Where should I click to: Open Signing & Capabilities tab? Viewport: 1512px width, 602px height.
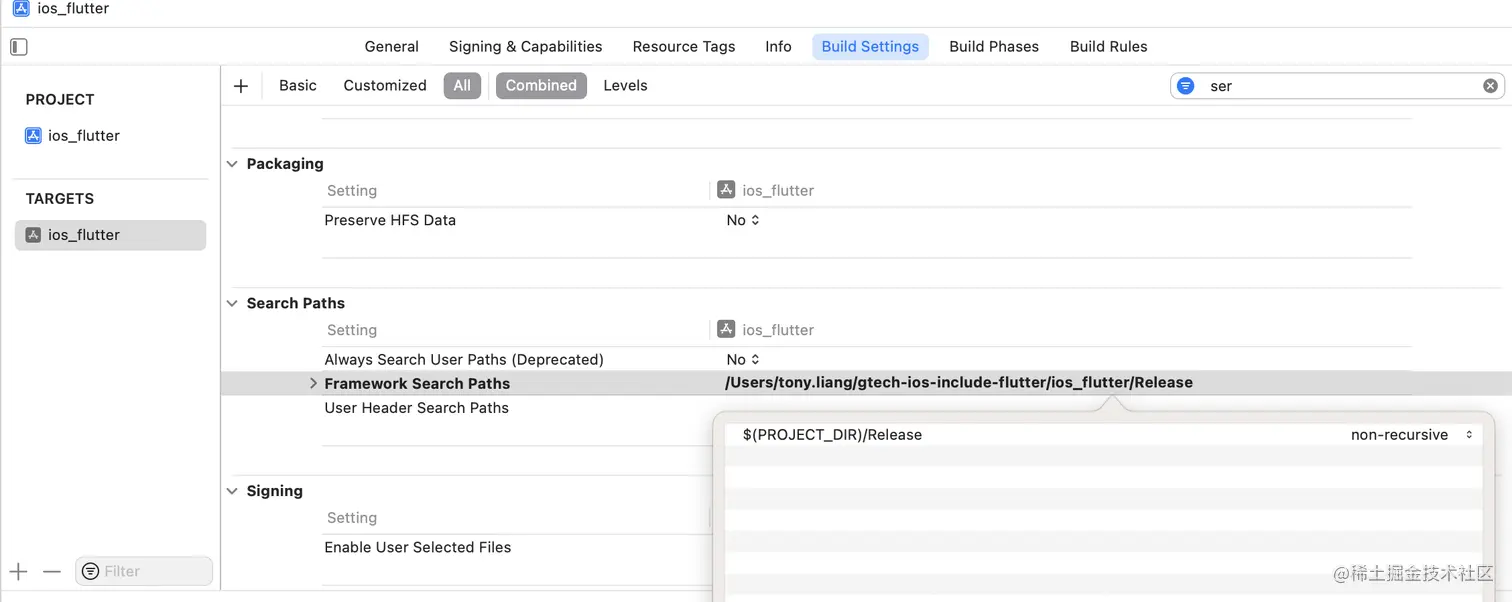pos(525,47)
